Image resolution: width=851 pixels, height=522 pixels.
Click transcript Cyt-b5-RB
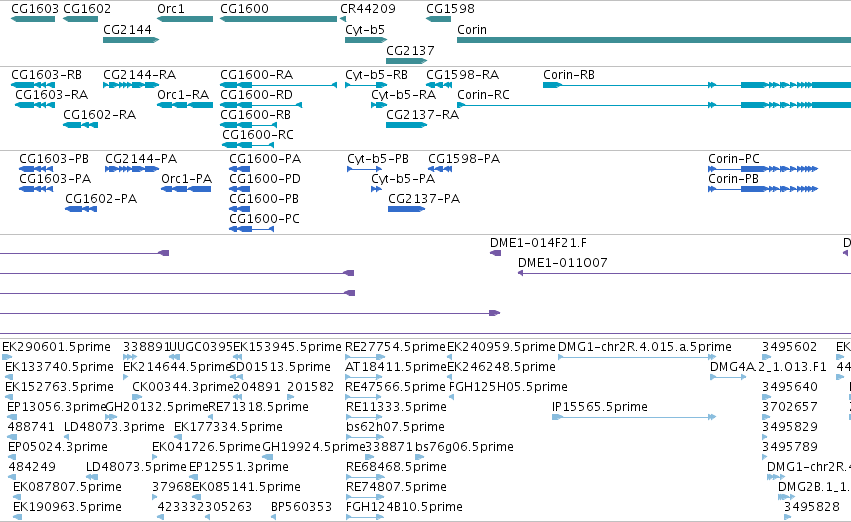[366, 85]
